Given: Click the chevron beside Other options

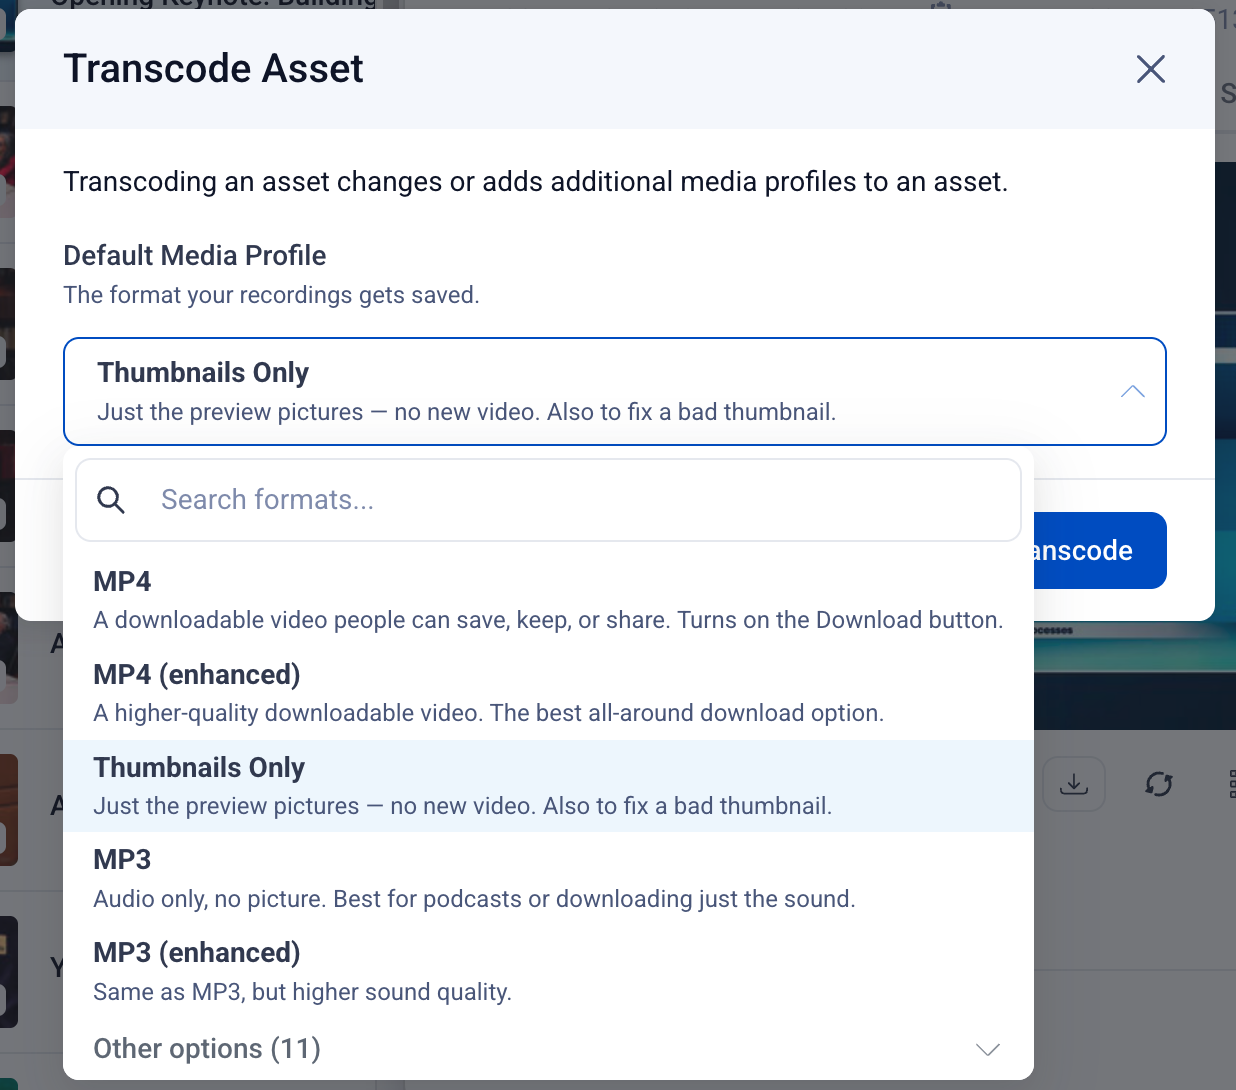Looking at the screenshot, I should [x=987, y=1049].
